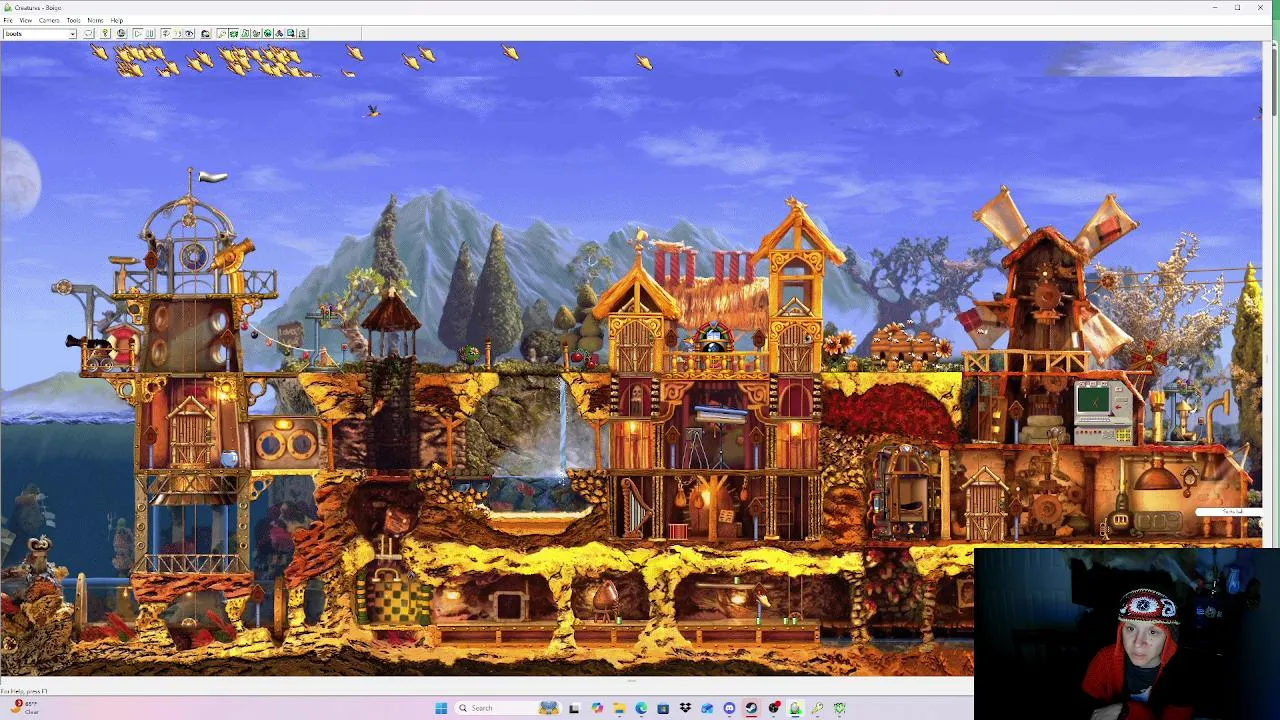
Task: Click the globe toolbar icon
Action: point(121,34)
